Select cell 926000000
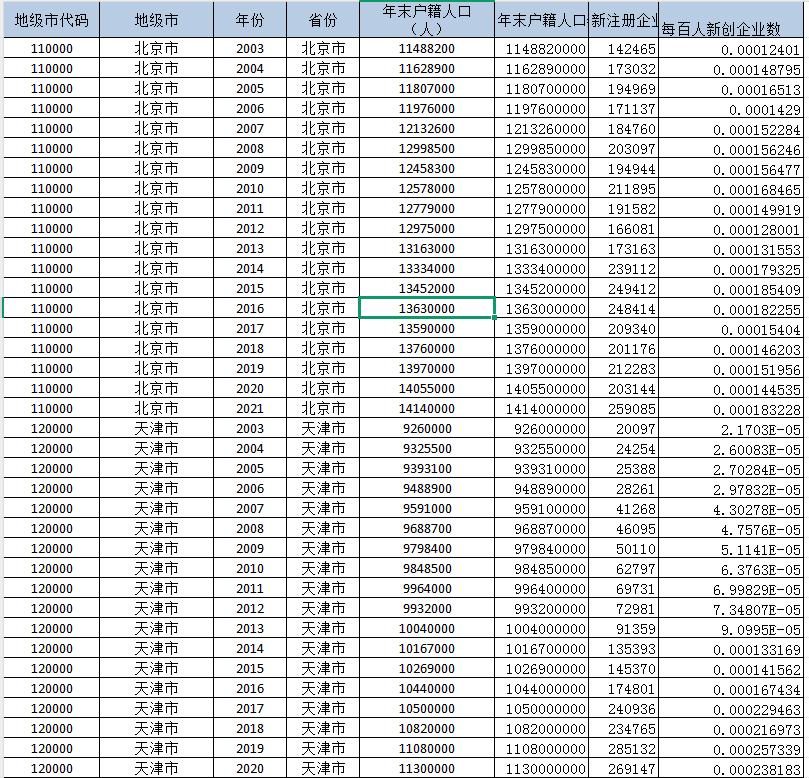This screenshot has height=778, width=809. pos(541,429)
